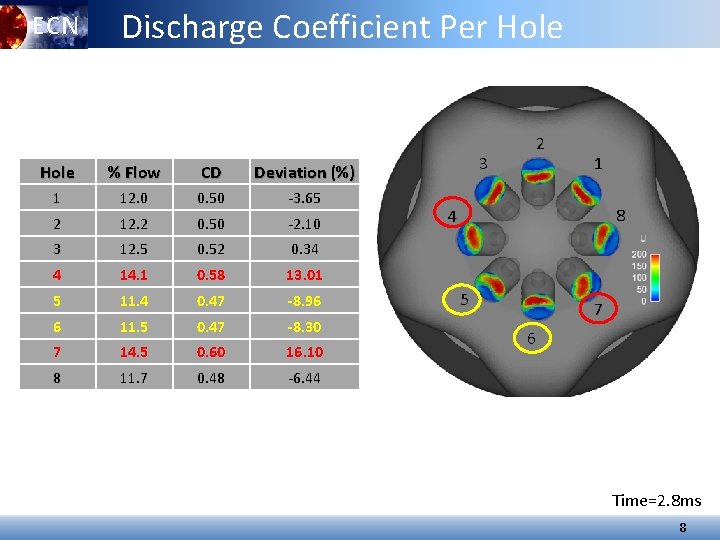The height and width of the screenshot is (540, 720).
Task: Click the 0.50 CD value in hole 1 row
Action: [211, 198]
